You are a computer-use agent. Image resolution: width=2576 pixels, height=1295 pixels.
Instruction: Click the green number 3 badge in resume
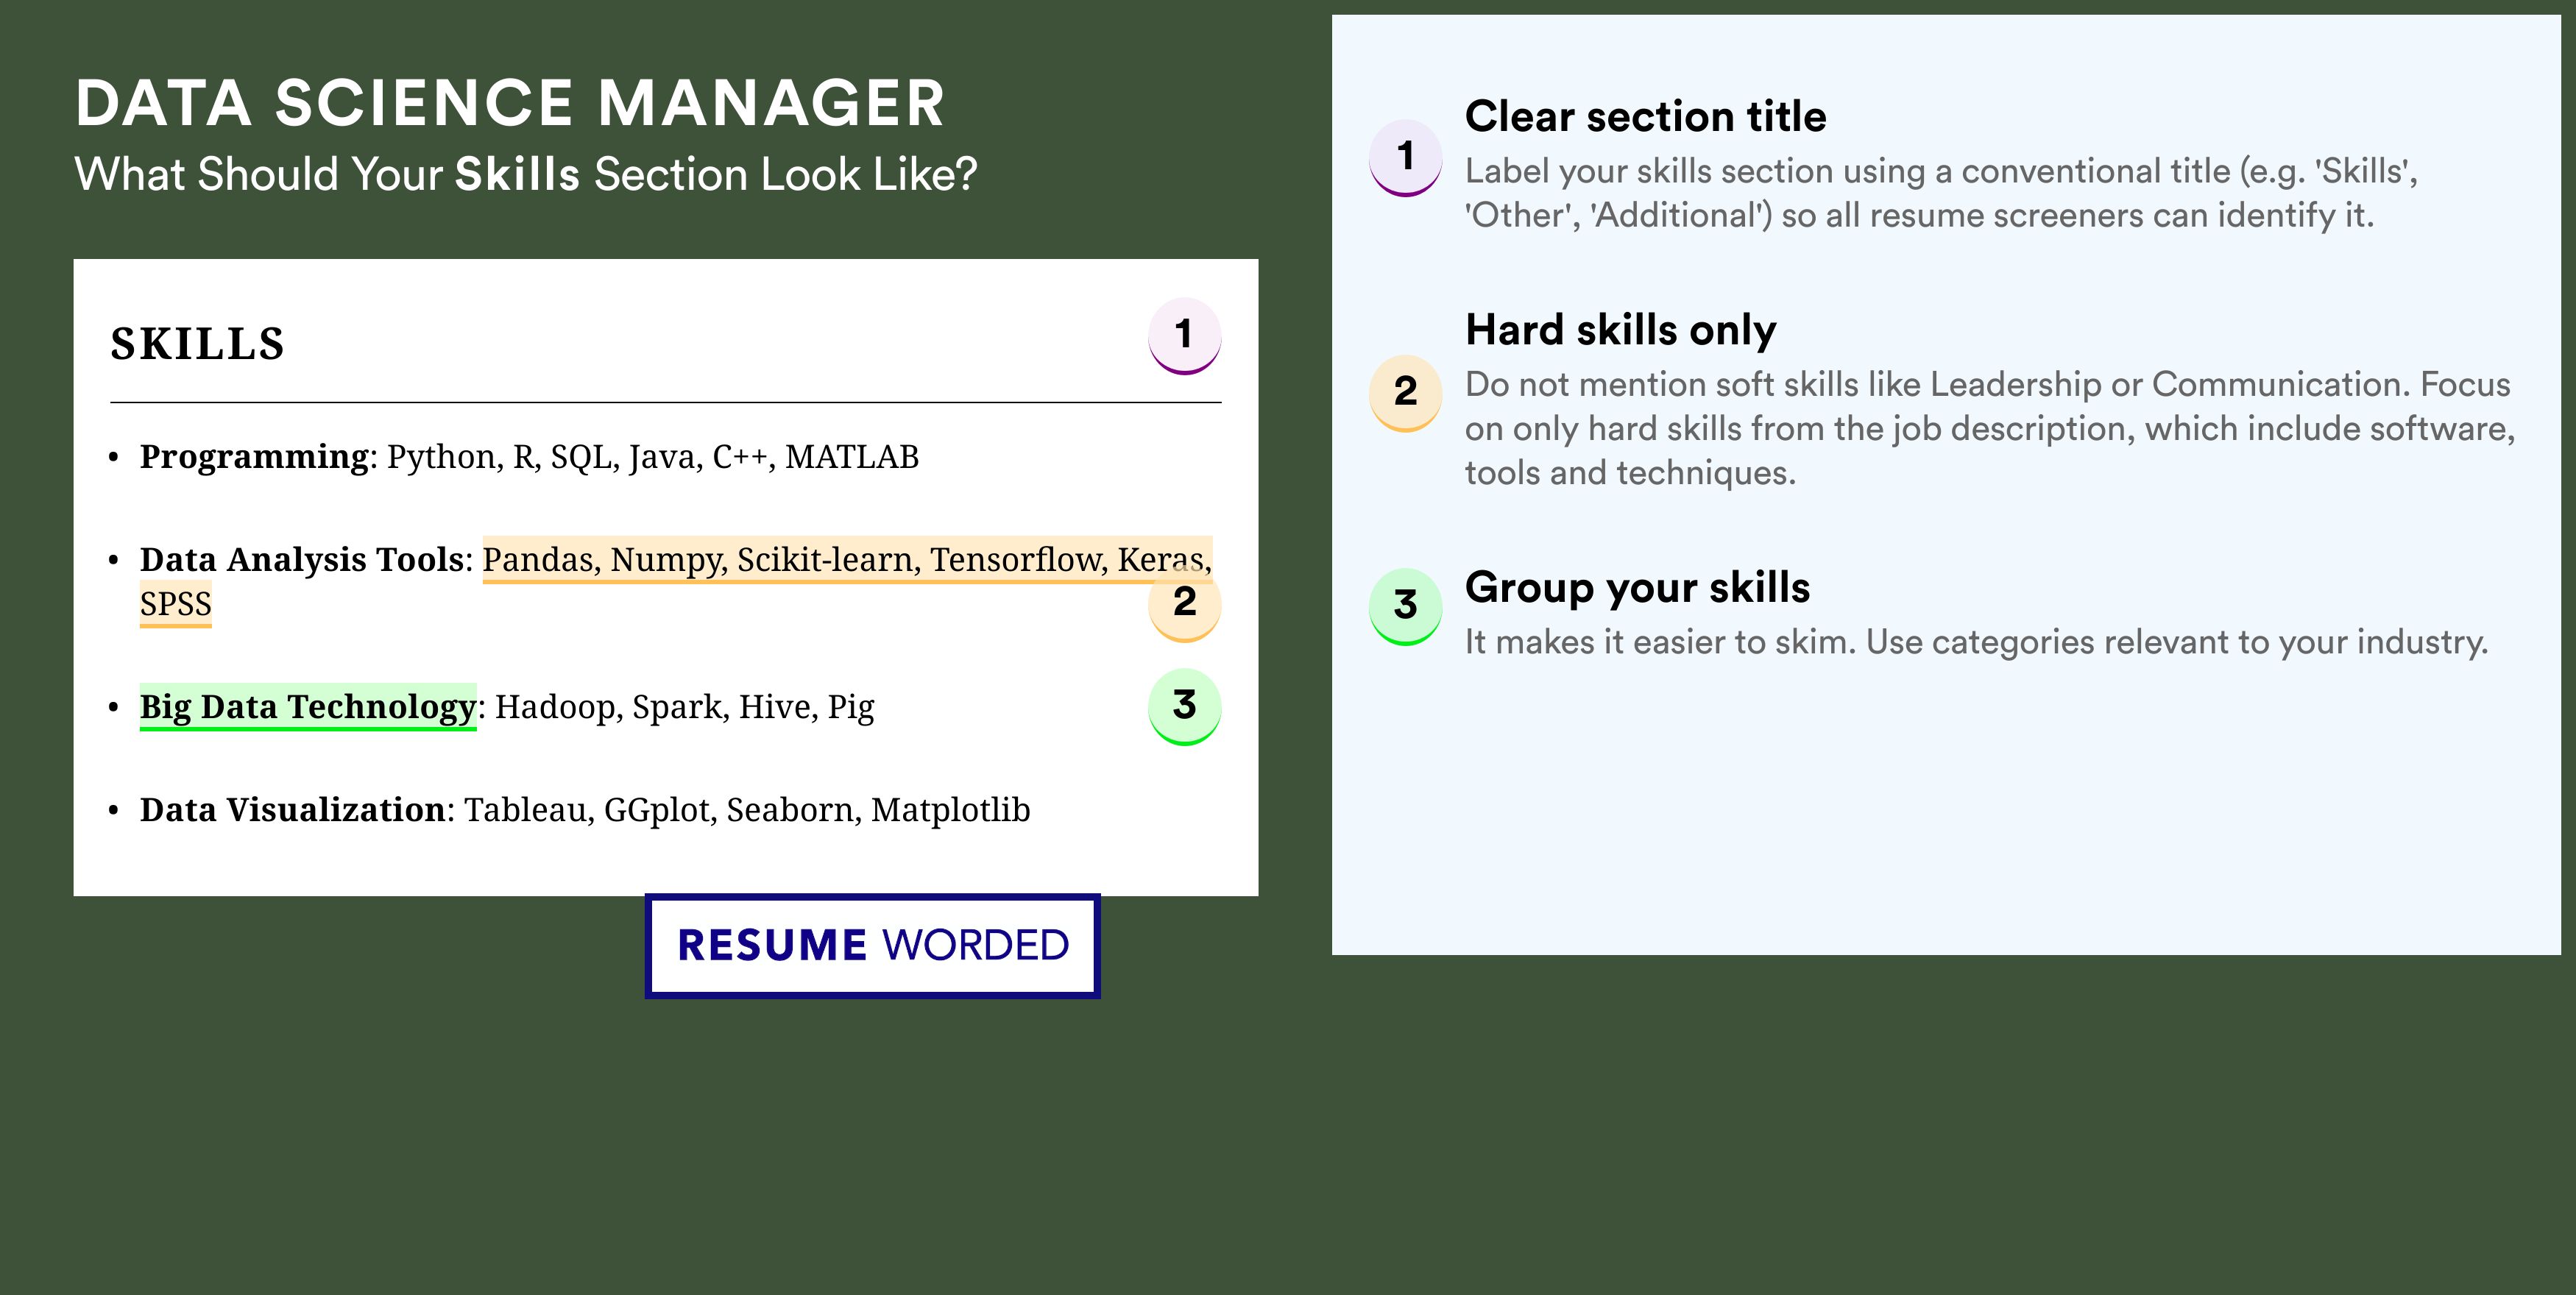1184,706
